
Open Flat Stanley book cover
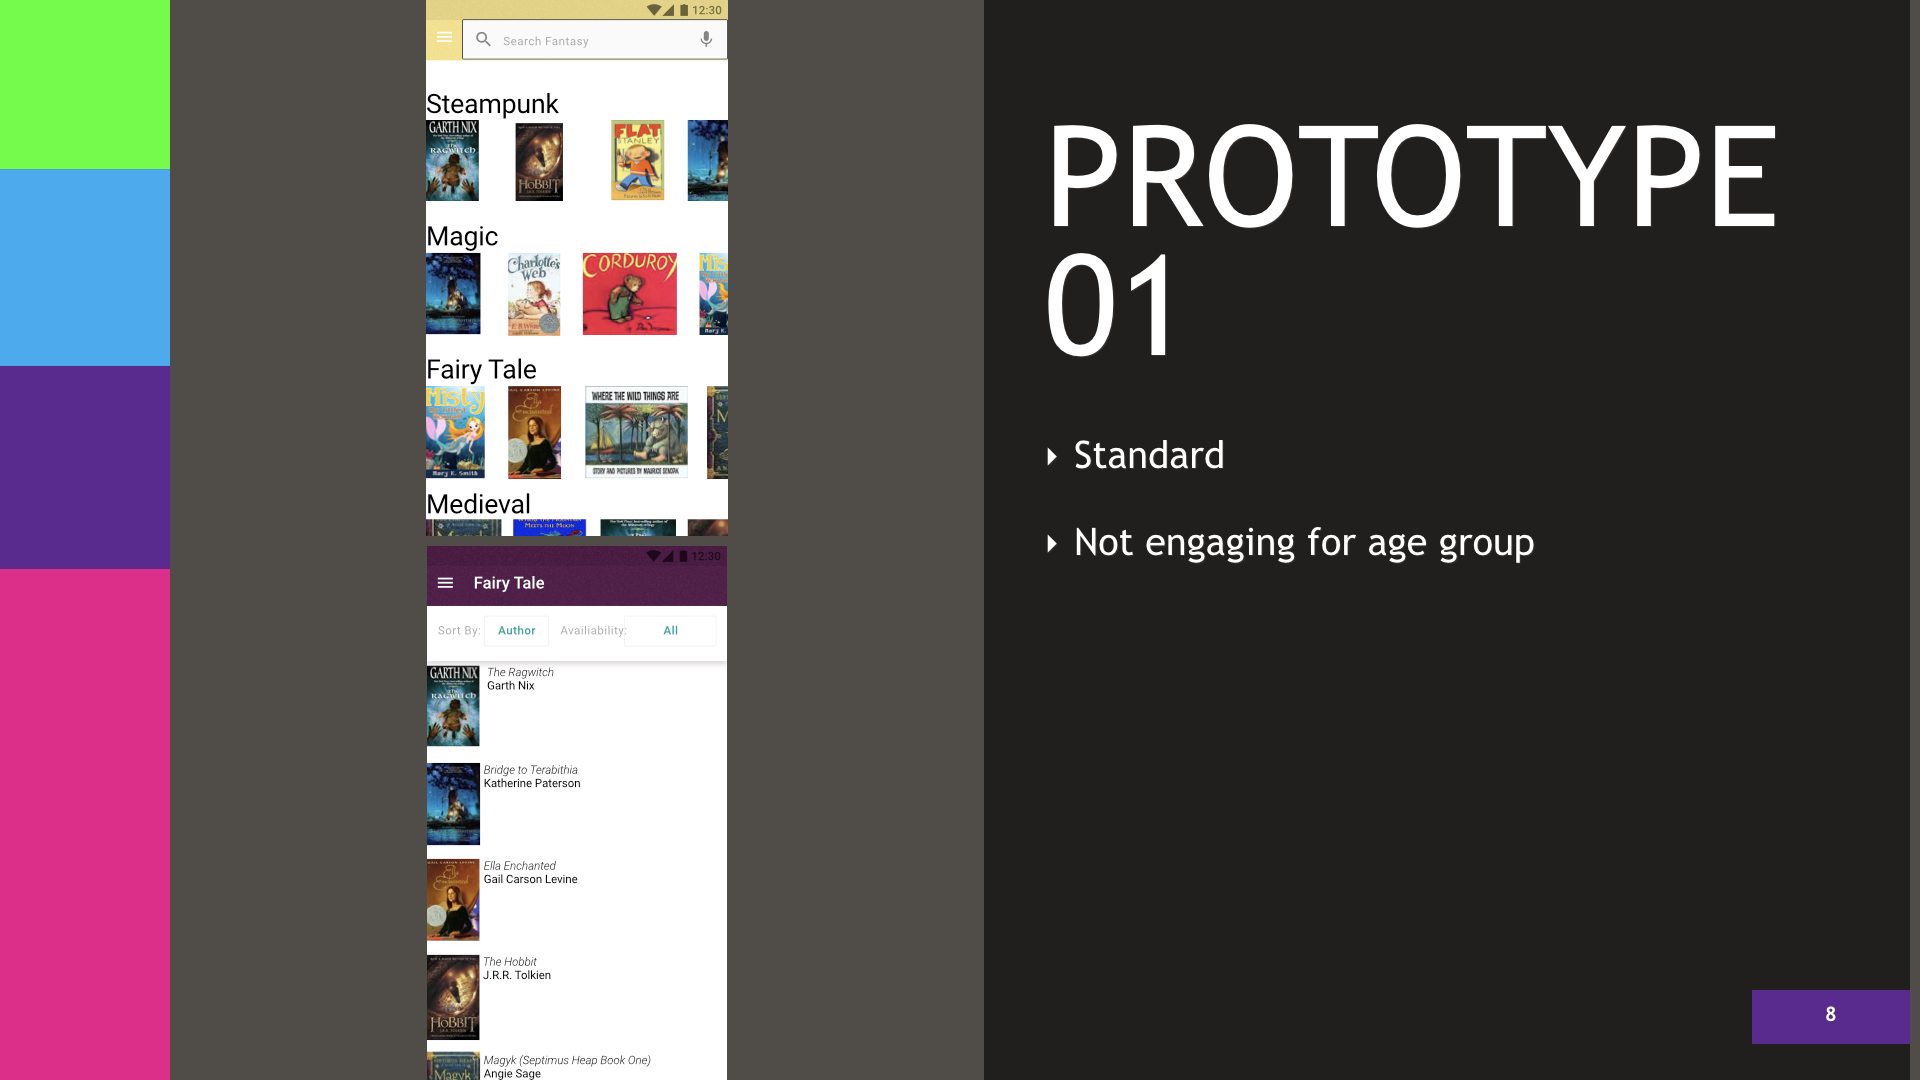tap(637, 161)
